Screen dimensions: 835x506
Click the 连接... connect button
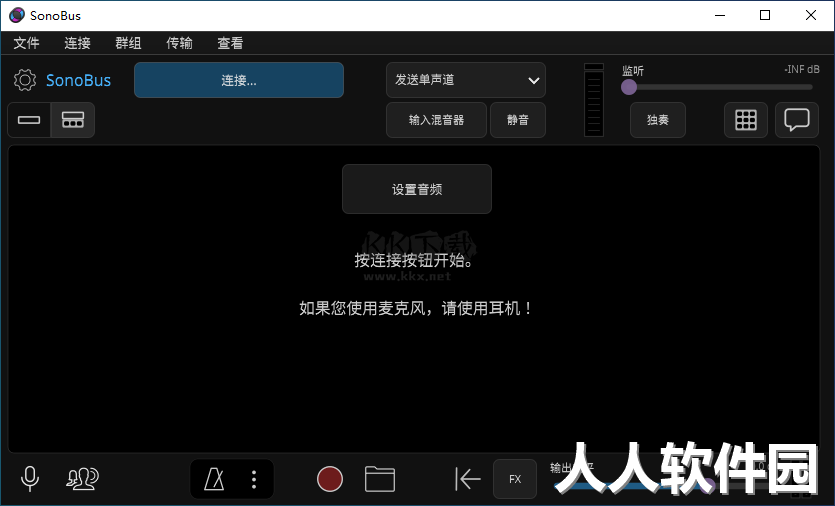[x=239, y=80]
